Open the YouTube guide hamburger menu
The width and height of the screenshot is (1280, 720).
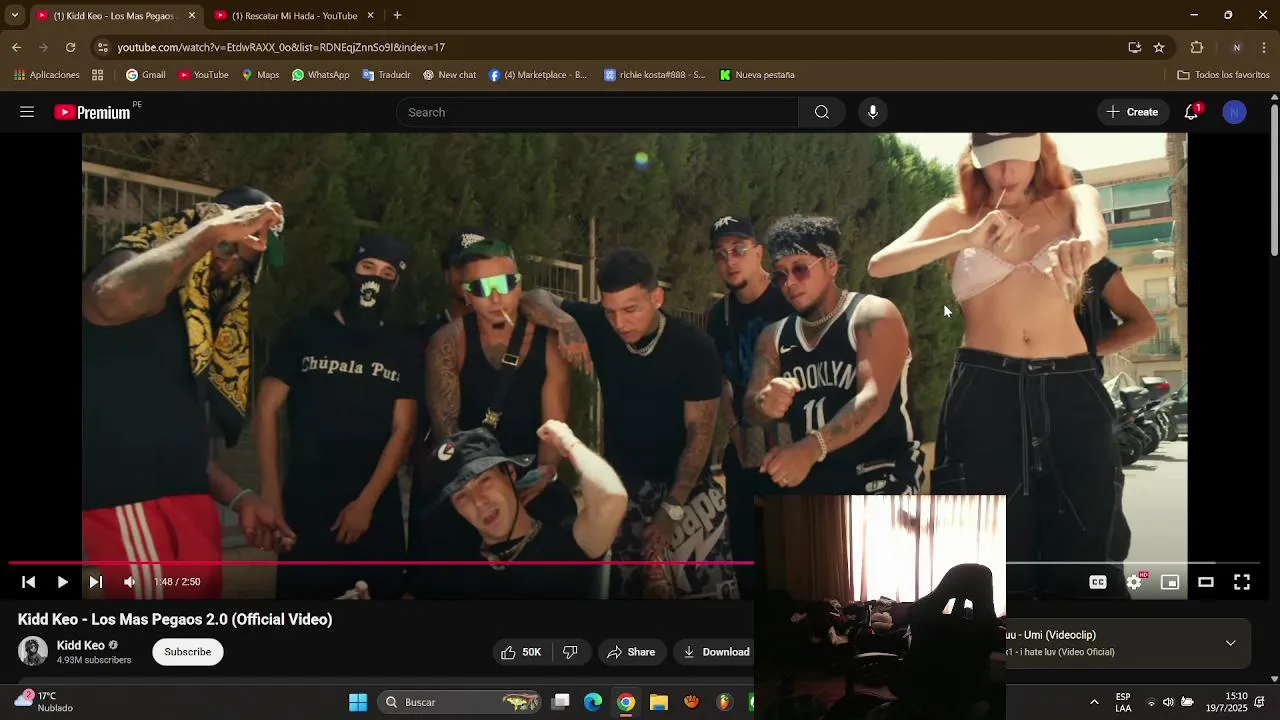pos(27,112)
